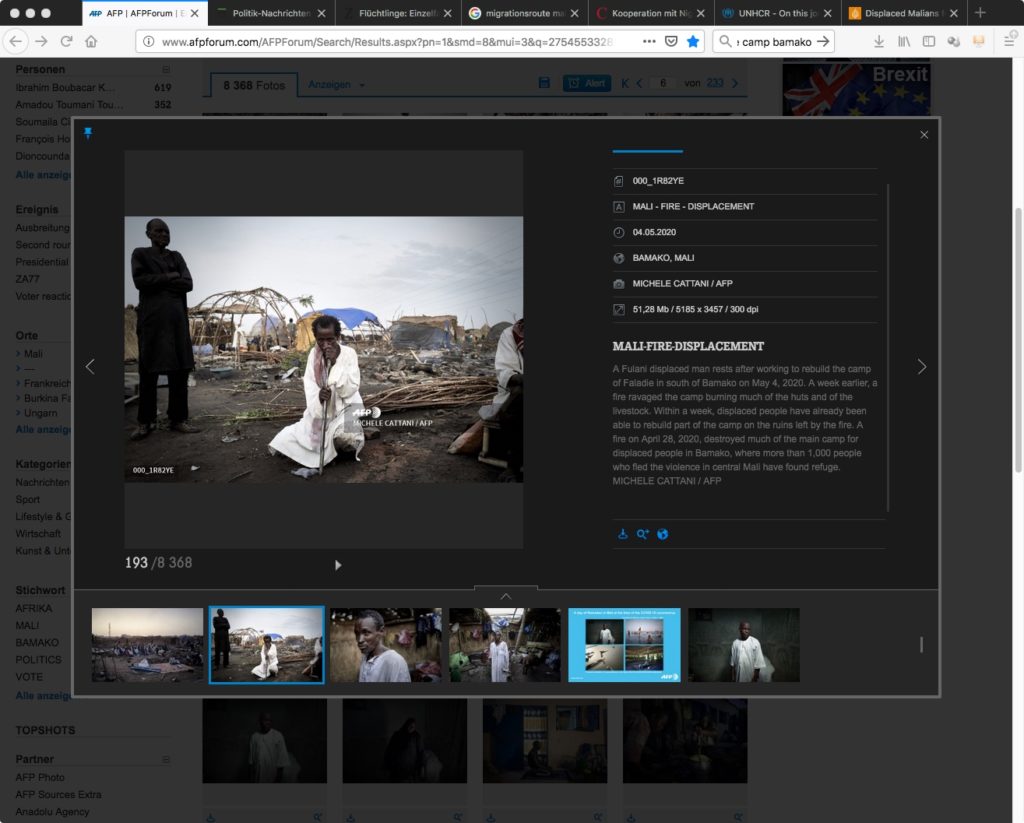
Task: Select the Ramadan infographic blue thumbnail
Action: [x=624, y=645]
